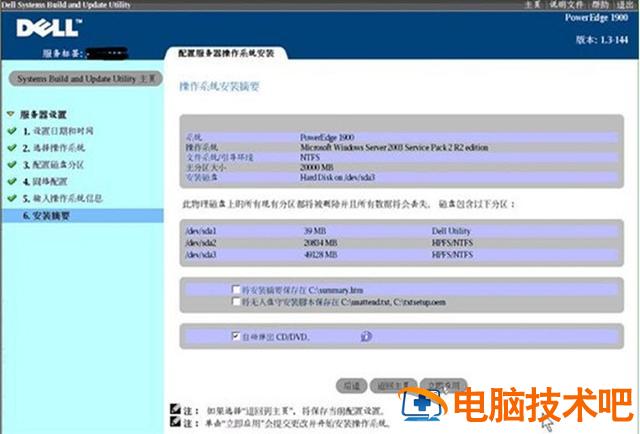
Task: Click the /dev/sda1 partition row
Action: coord(402,231)
